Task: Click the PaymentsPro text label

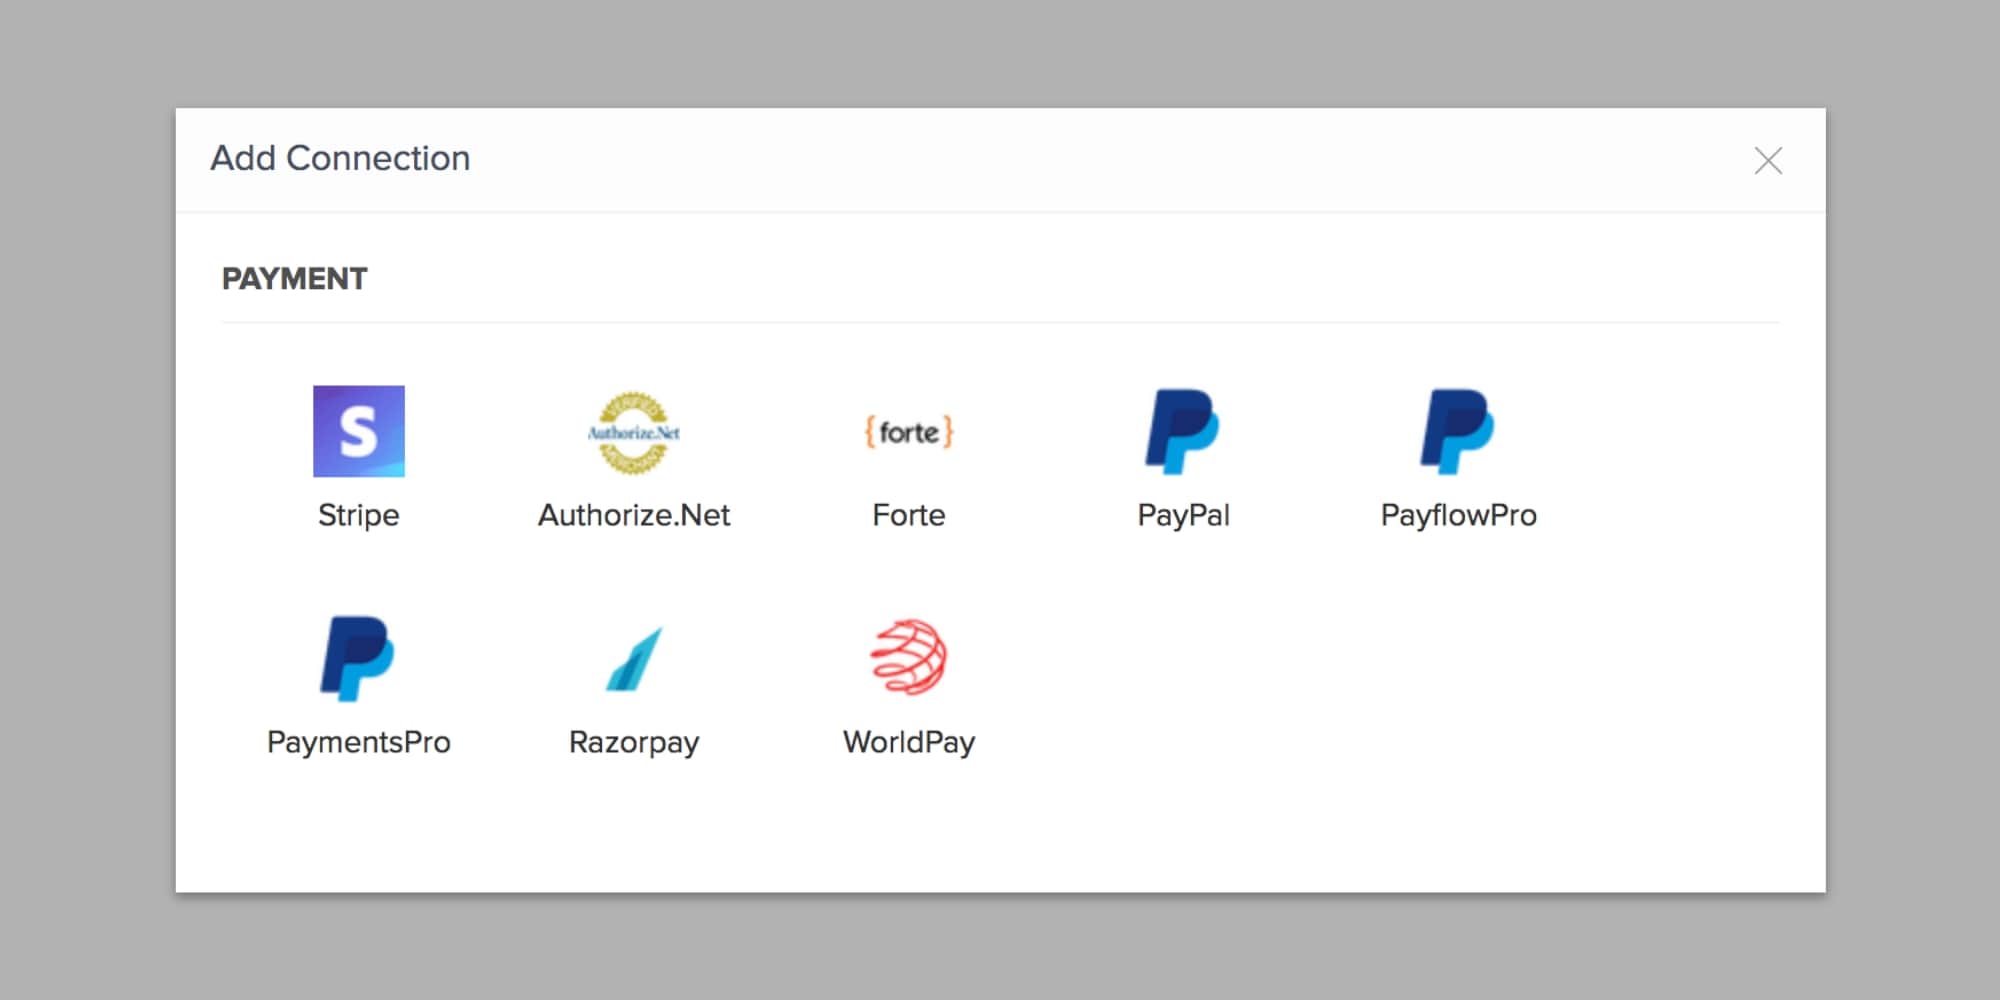Action: [x=359, y=742]
